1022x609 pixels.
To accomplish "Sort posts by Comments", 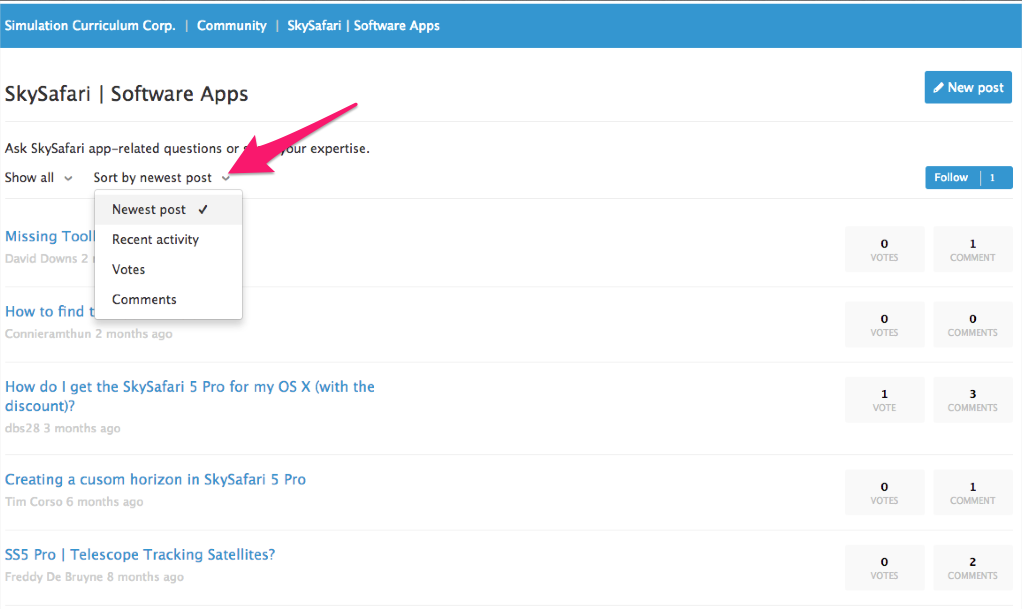I will (x=168, y=299).
